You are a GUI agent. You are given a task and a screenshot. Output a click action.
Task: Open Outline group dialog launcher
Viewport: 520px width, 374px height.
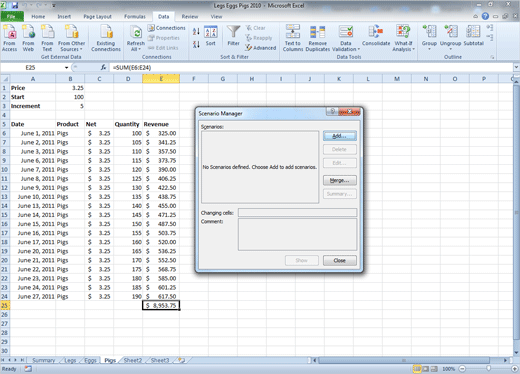(492, 57)
